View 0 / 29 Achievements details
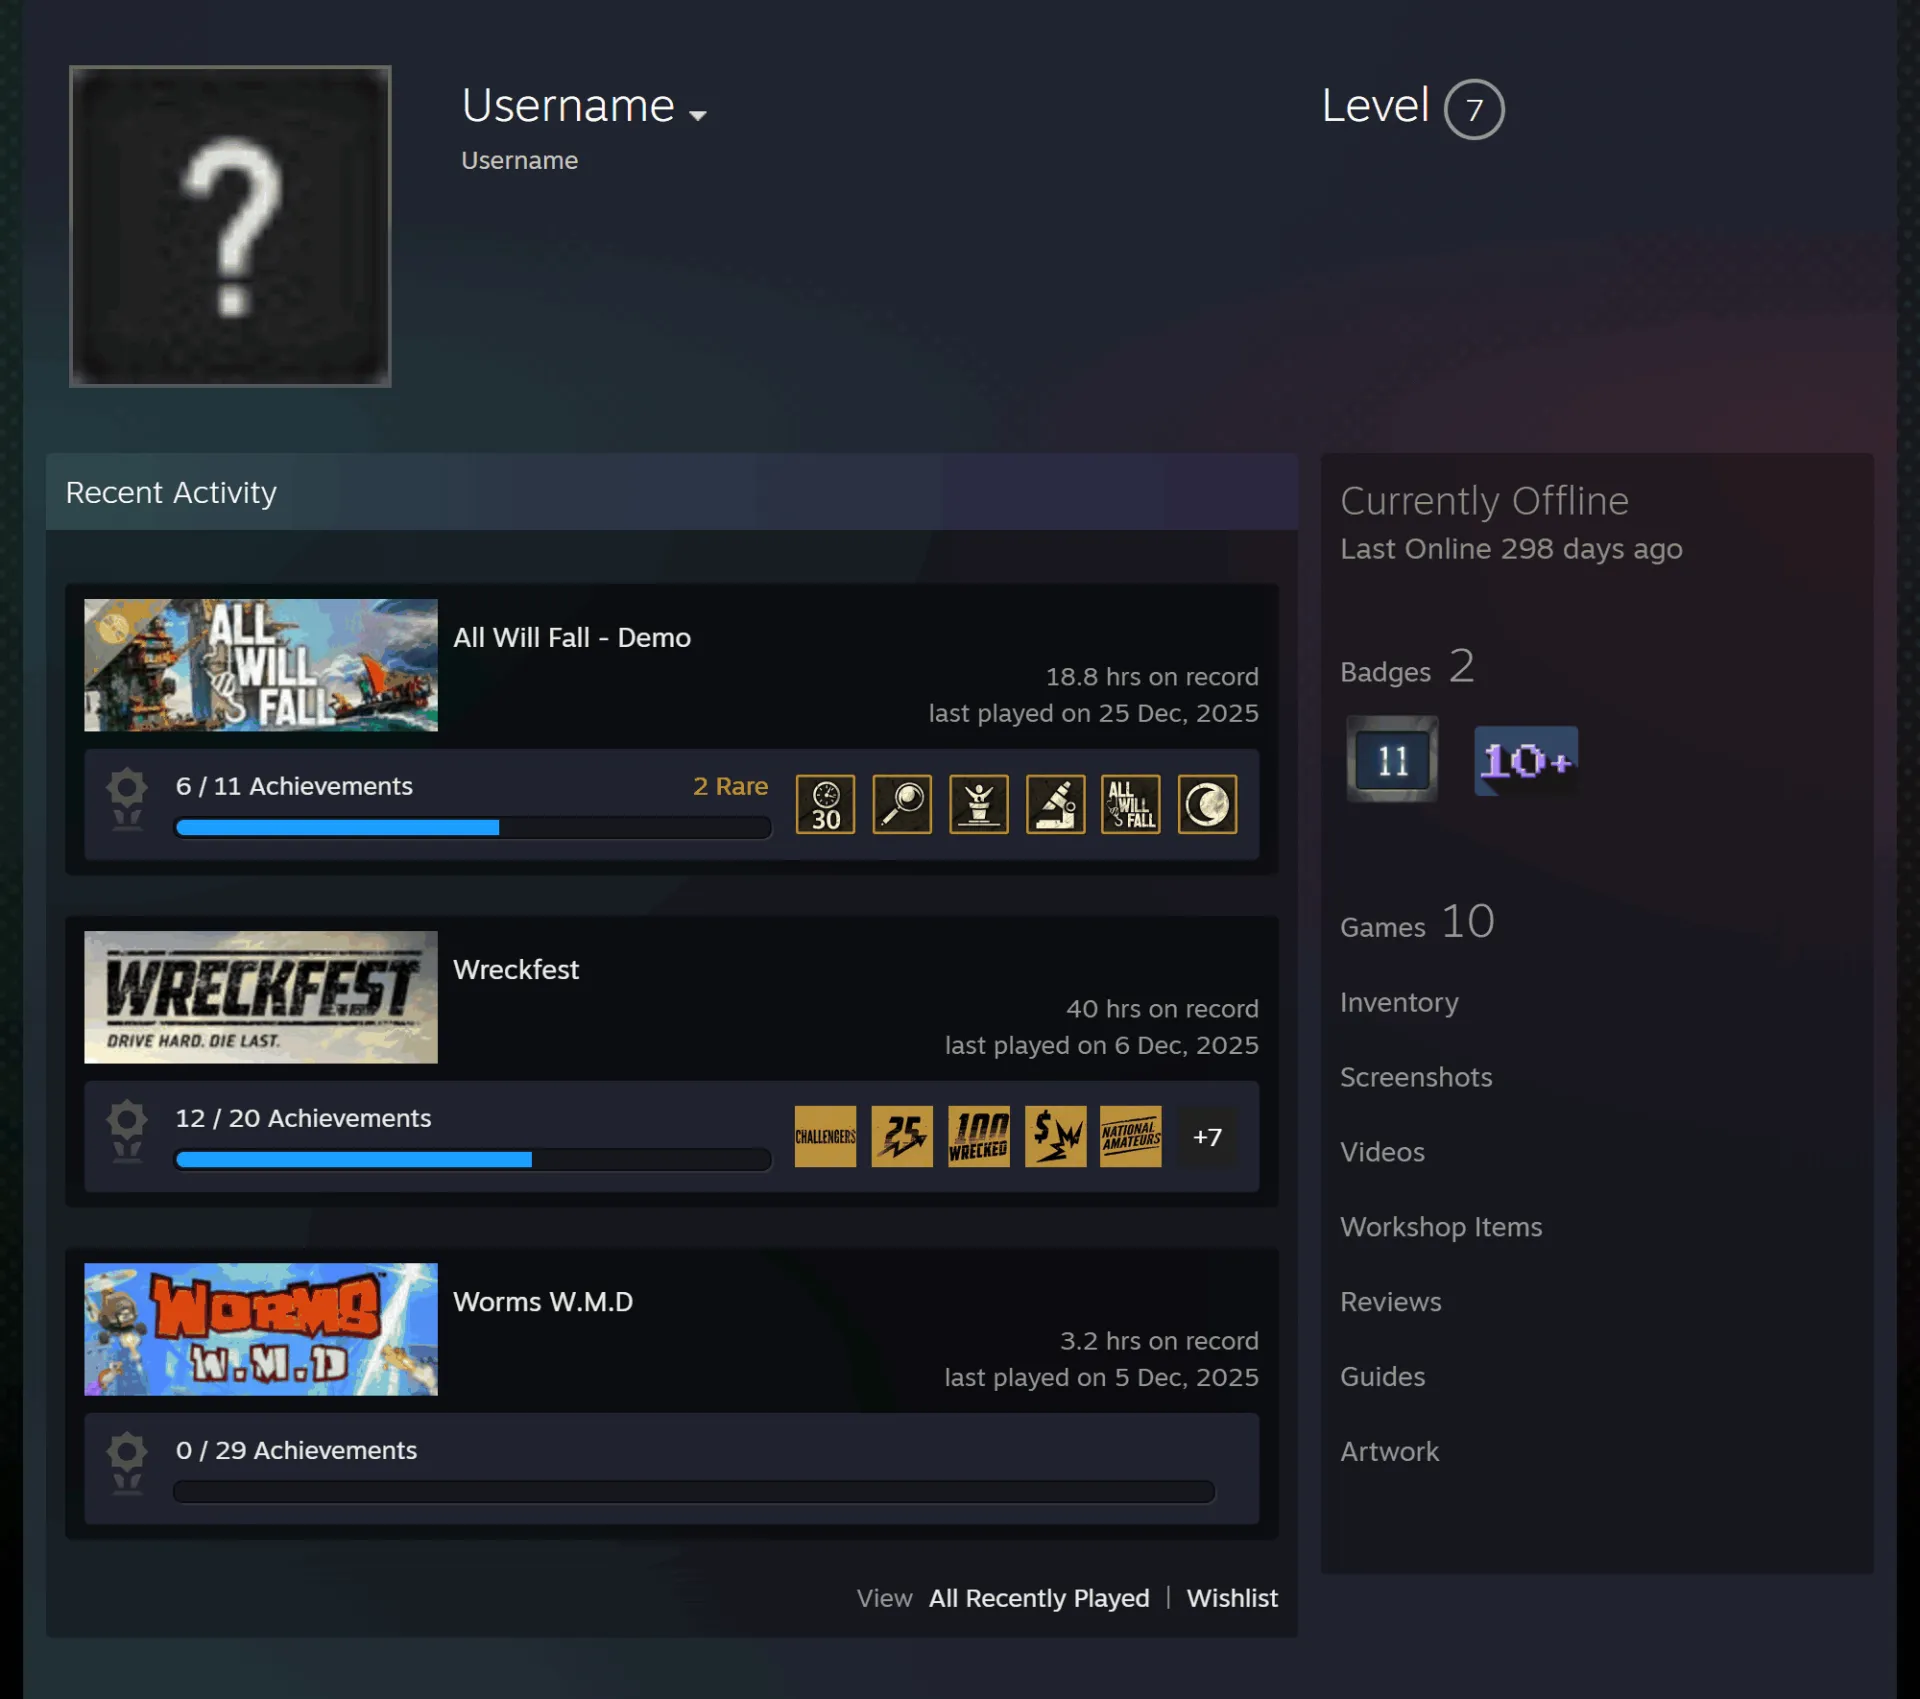The width and height of the screenshot is (1920, 1699). click(296, 1450)
